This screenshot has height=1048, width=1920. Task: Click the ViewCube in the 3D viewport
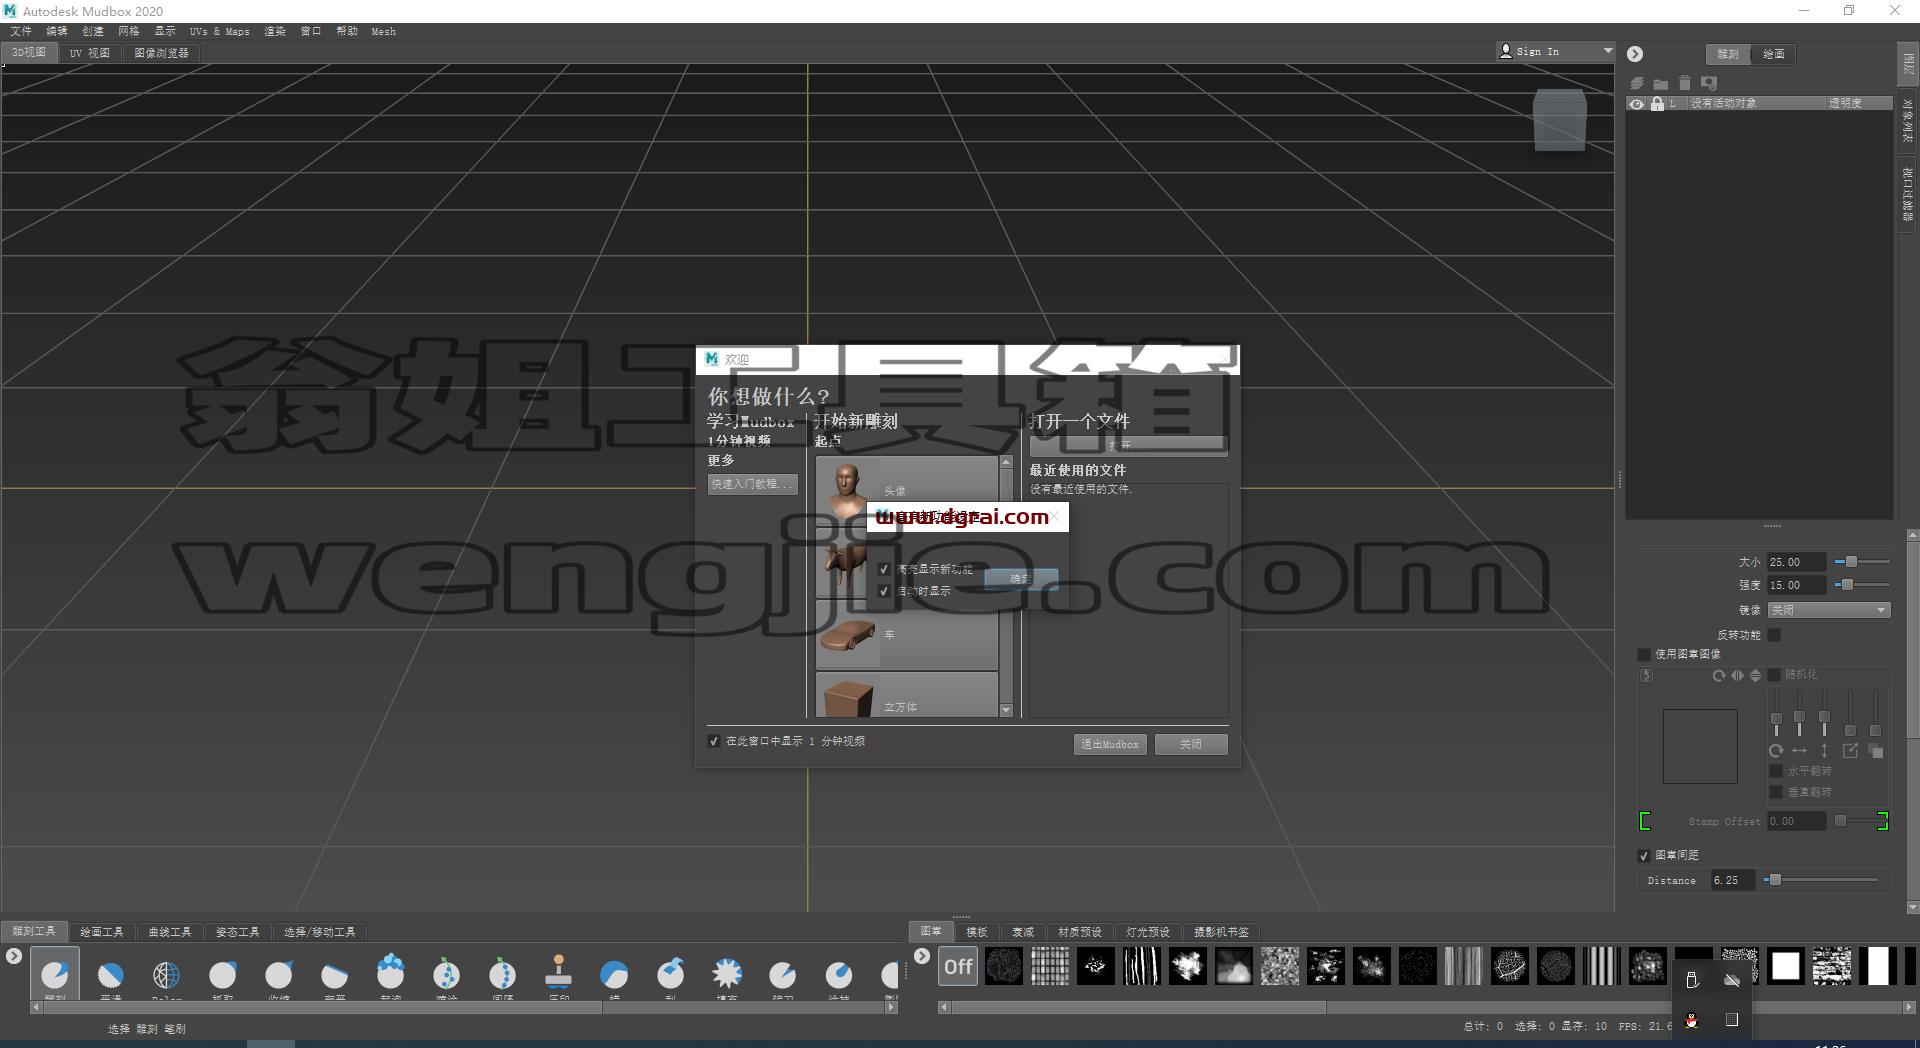1560,120
